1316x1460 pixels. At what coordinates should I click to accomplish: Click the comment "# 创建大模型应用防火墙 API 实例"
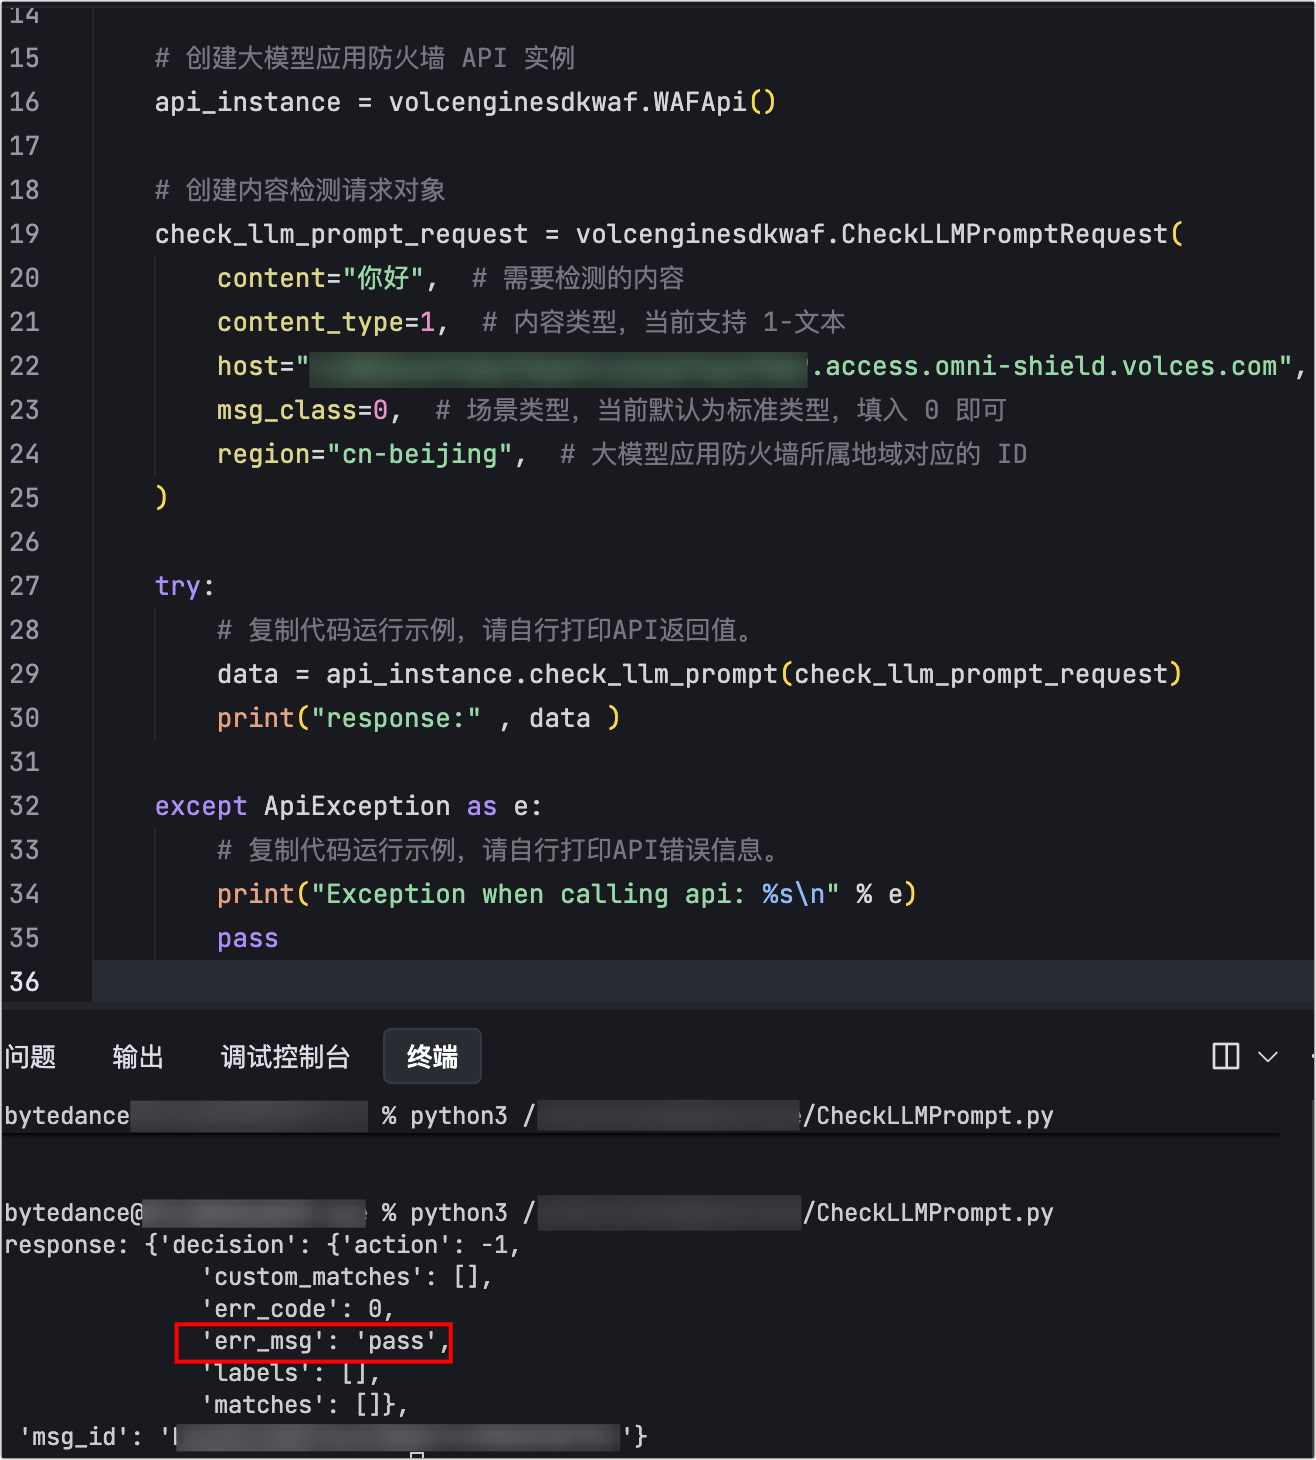pyautogui.click(x=365, y=58)
